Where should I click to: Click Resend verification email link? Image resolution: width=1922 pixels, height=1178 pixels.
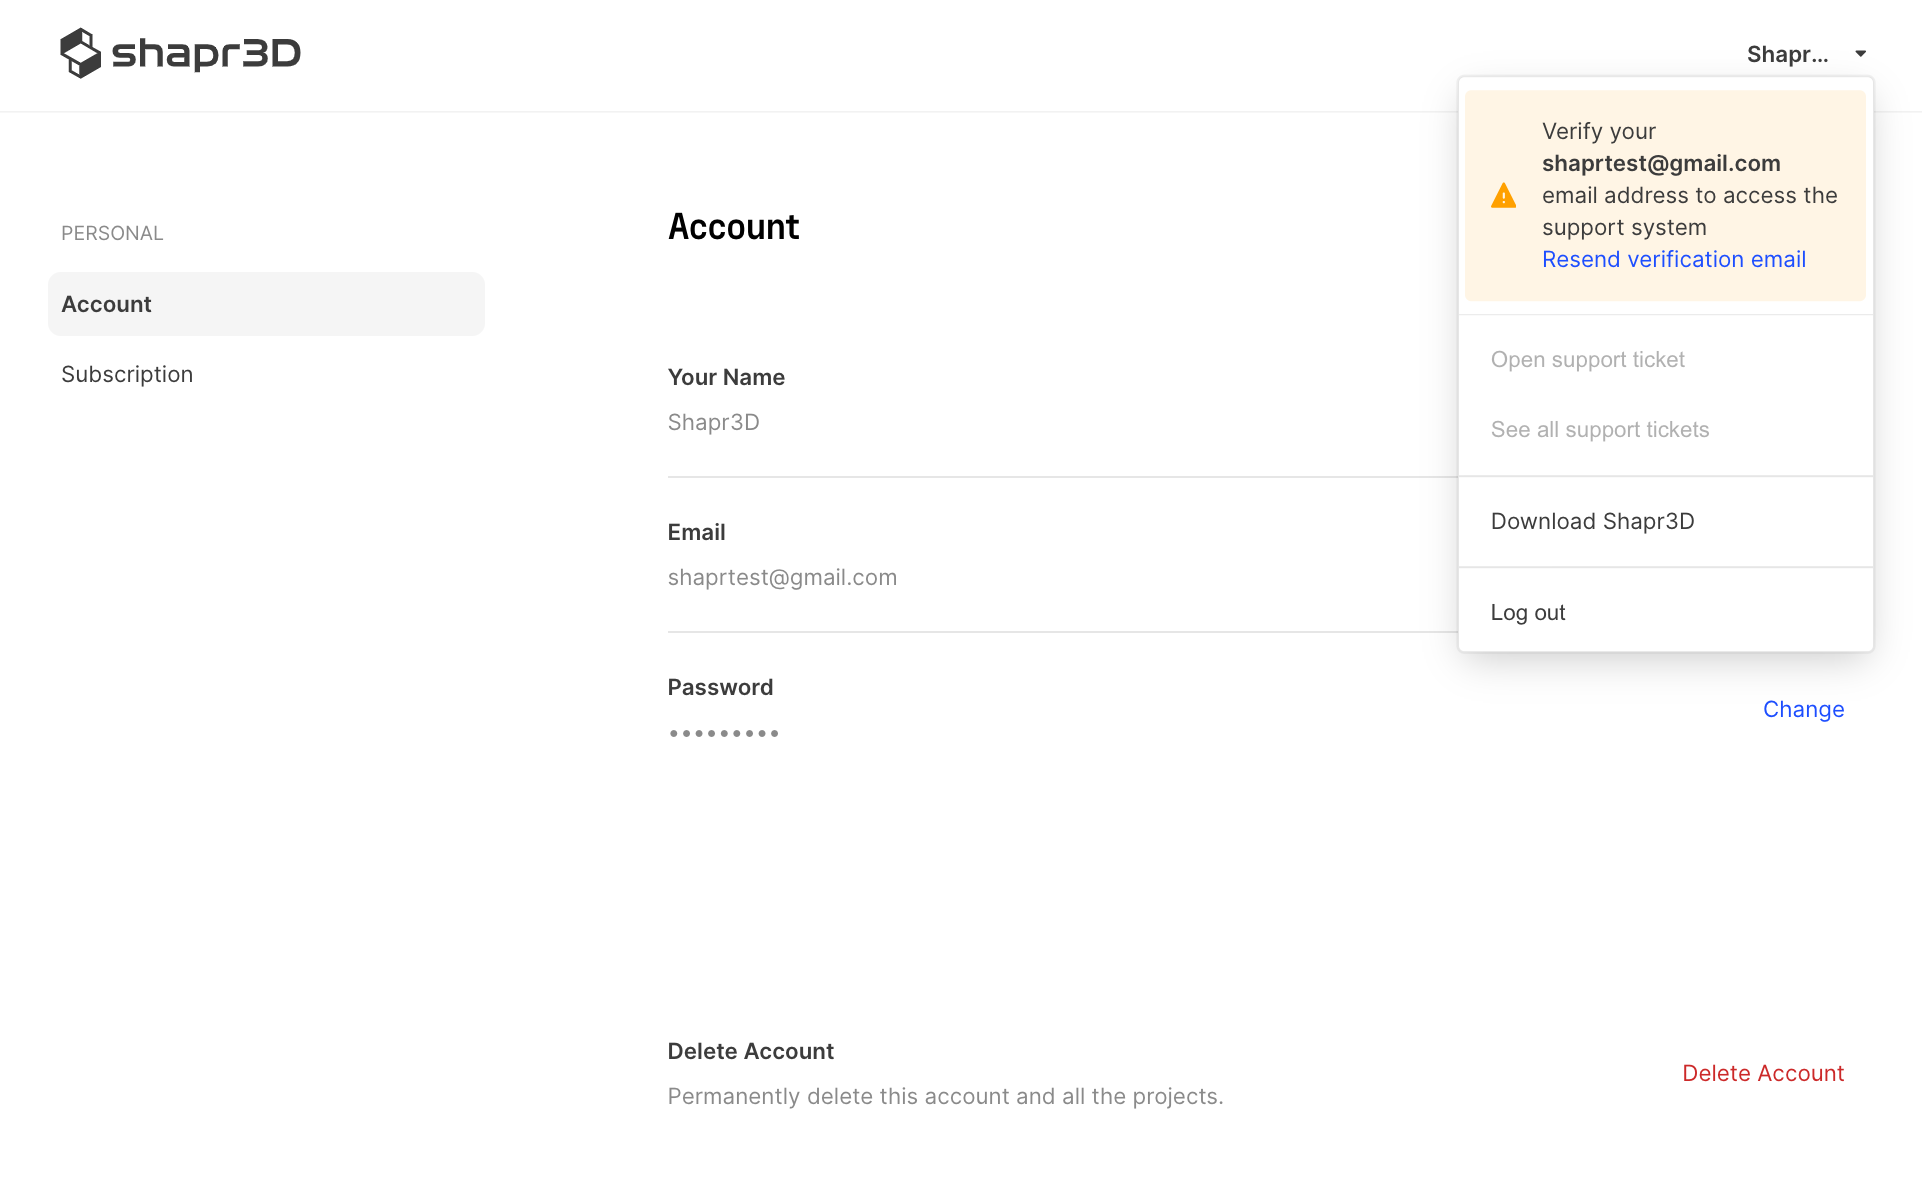point(1672,259)
